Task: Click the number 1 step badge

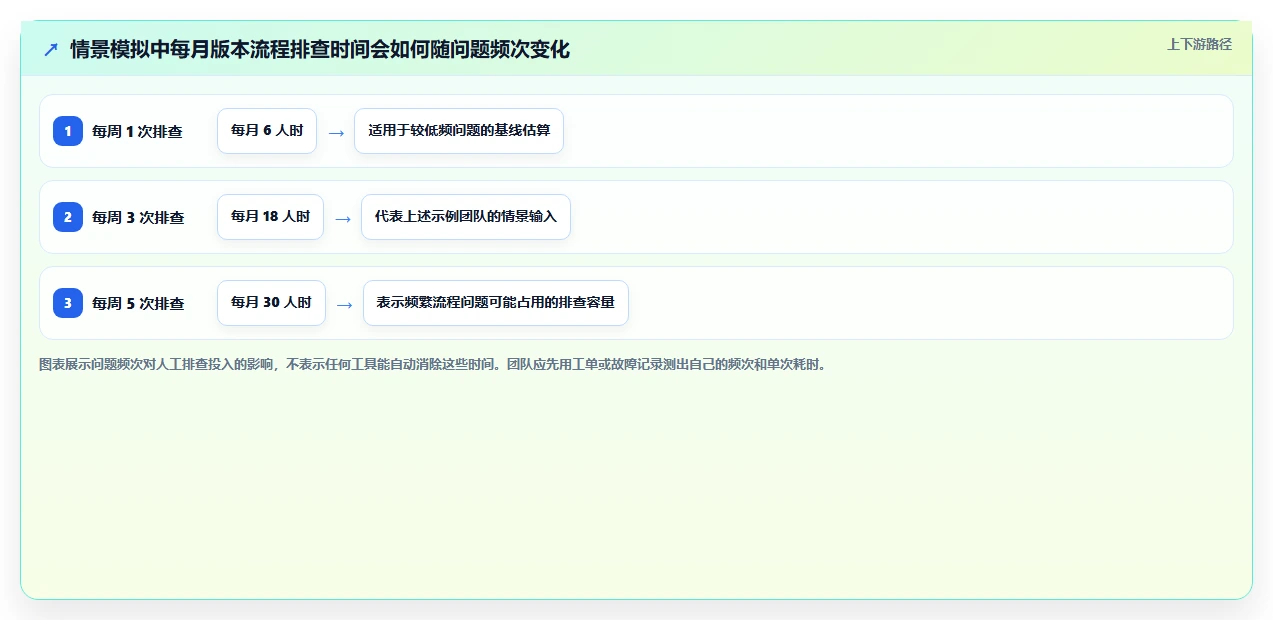Action: tap(68, 131)
